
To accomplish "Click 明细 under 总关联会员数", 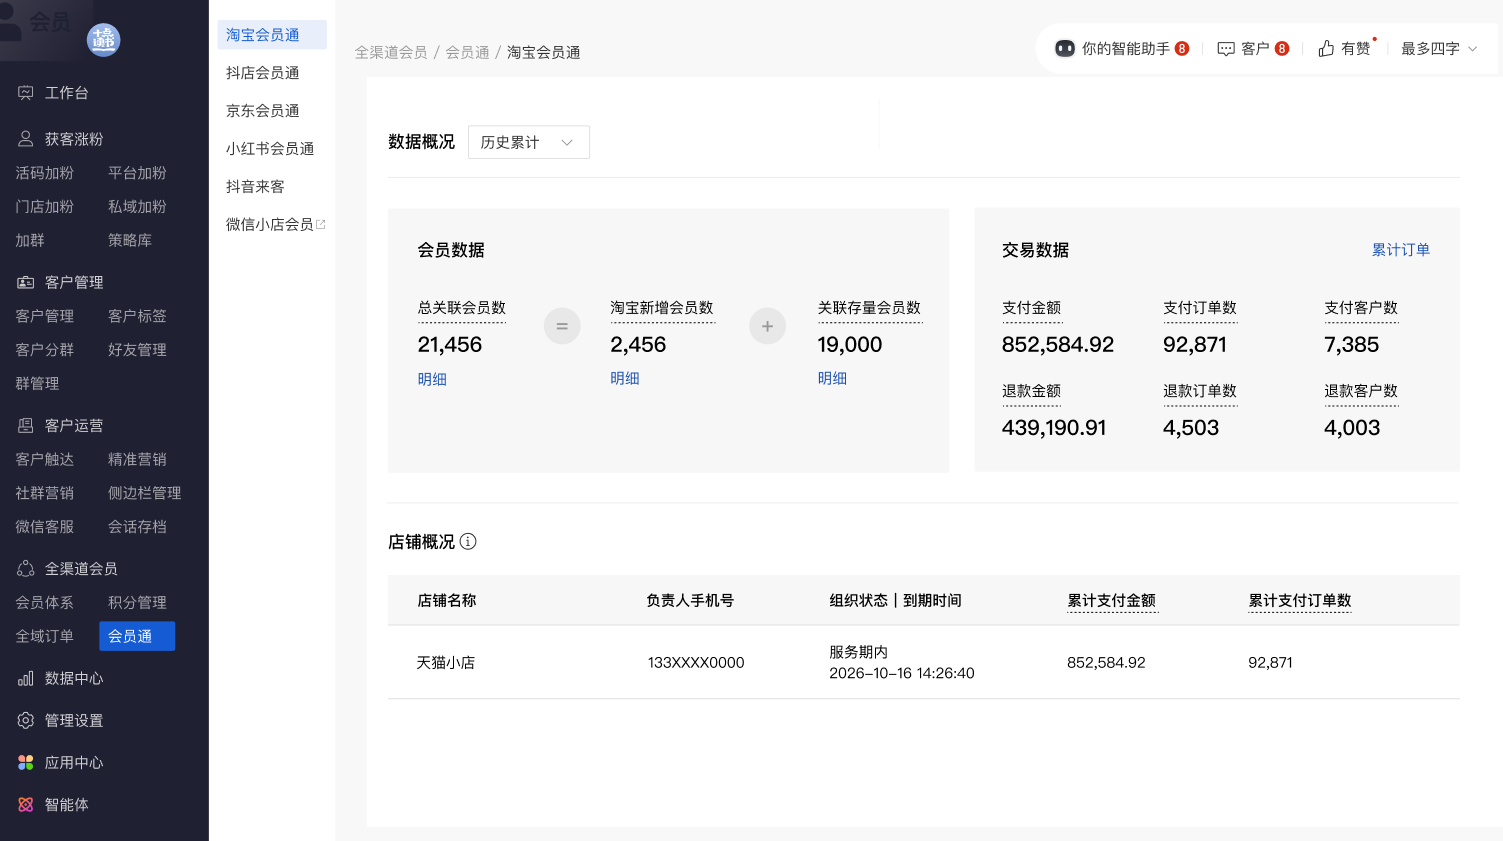I will pos(432,379).
